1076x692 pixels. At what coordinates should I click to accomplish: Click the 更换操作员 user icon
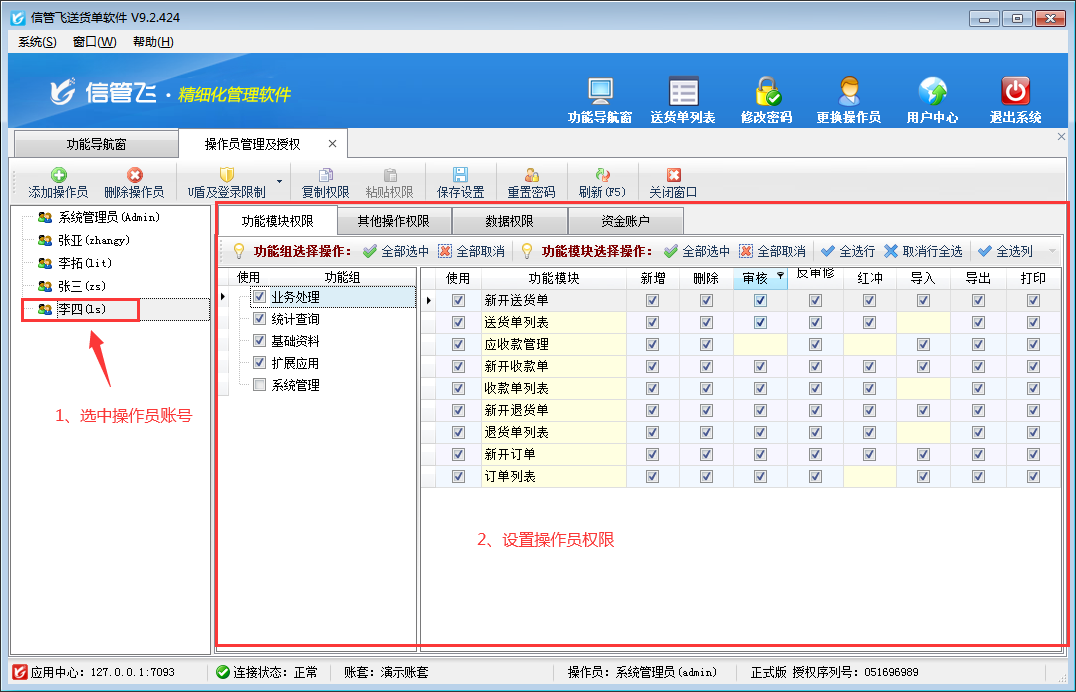pyautogui.click(x=849, y=92)
